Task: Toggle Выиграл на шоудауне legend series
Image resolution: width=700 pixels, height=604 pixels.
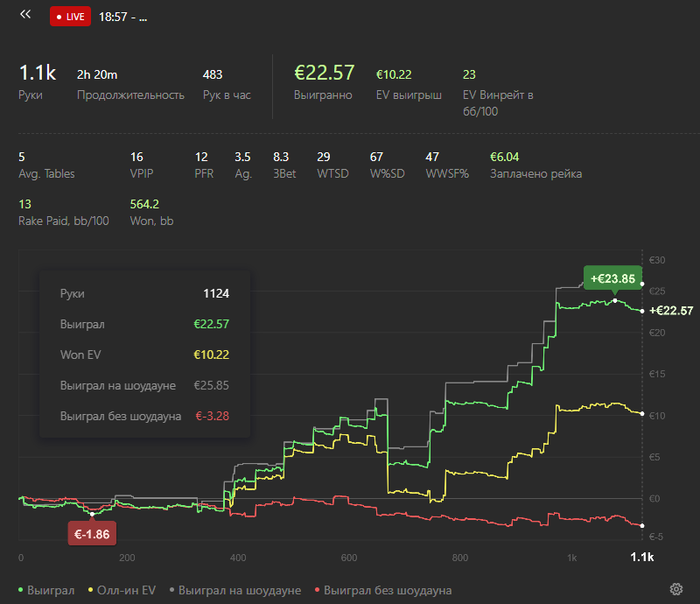Action: click(235, 590)
